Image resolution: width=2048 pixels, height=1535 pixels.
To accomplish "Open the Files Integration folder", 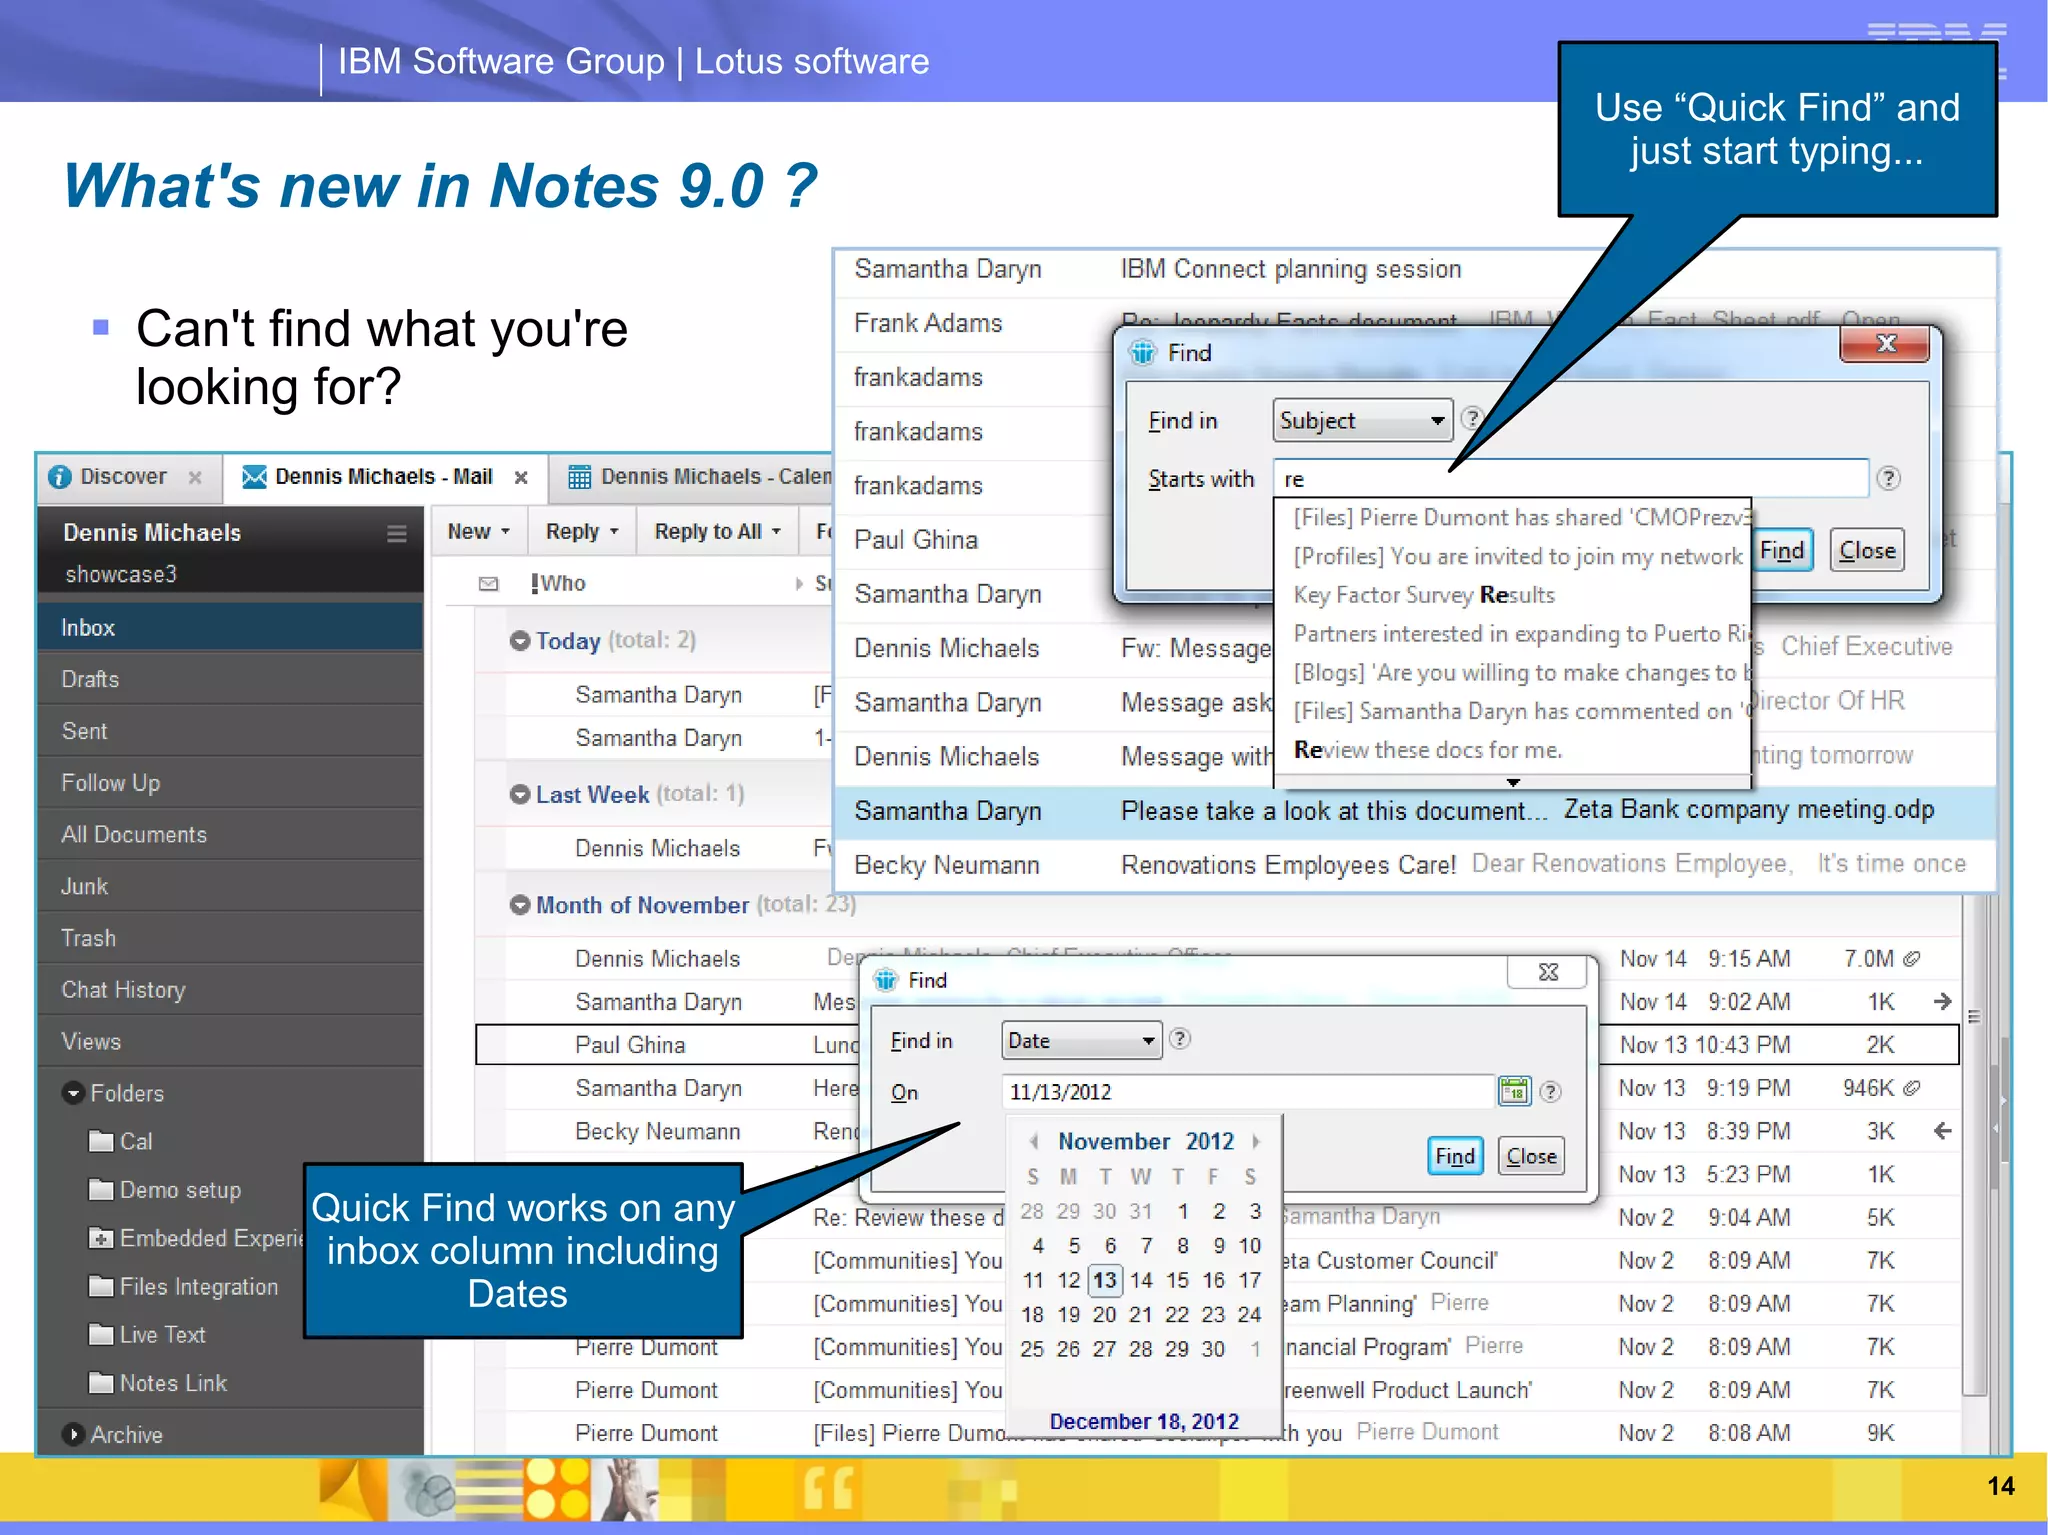I will click(x=184, y=1286).
